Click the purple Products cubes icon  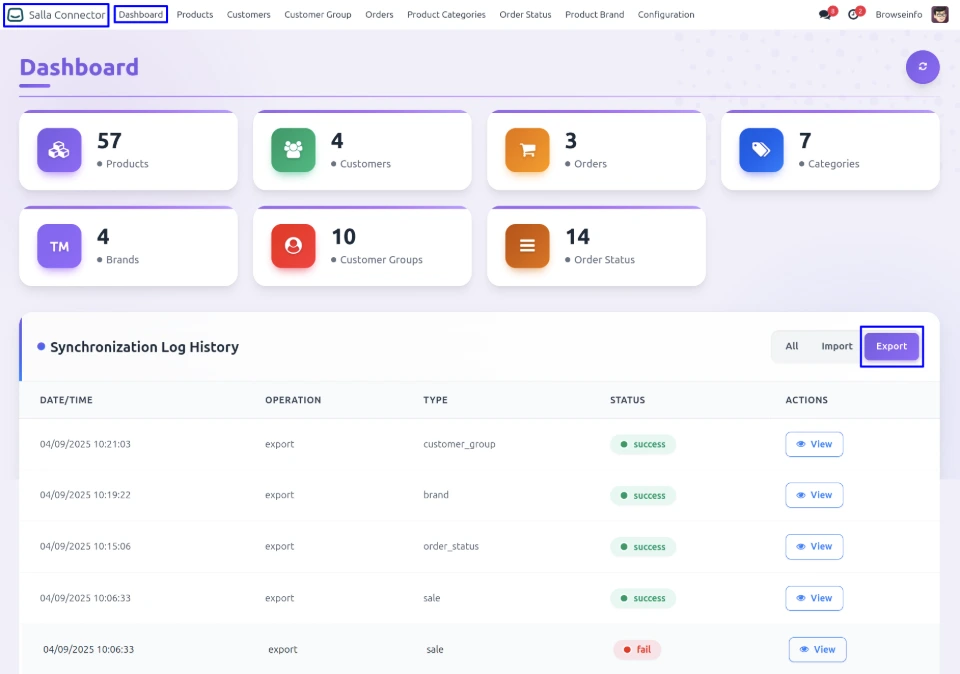click(x=59, y=150)
